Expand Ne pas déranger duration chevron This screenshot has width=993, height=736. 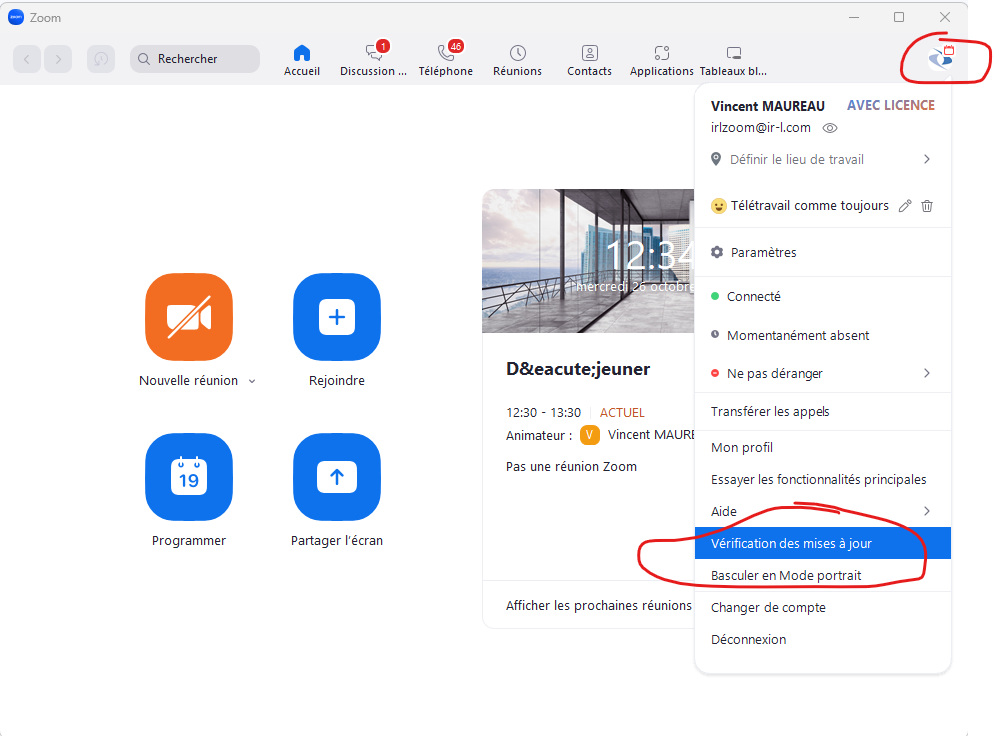927,373
